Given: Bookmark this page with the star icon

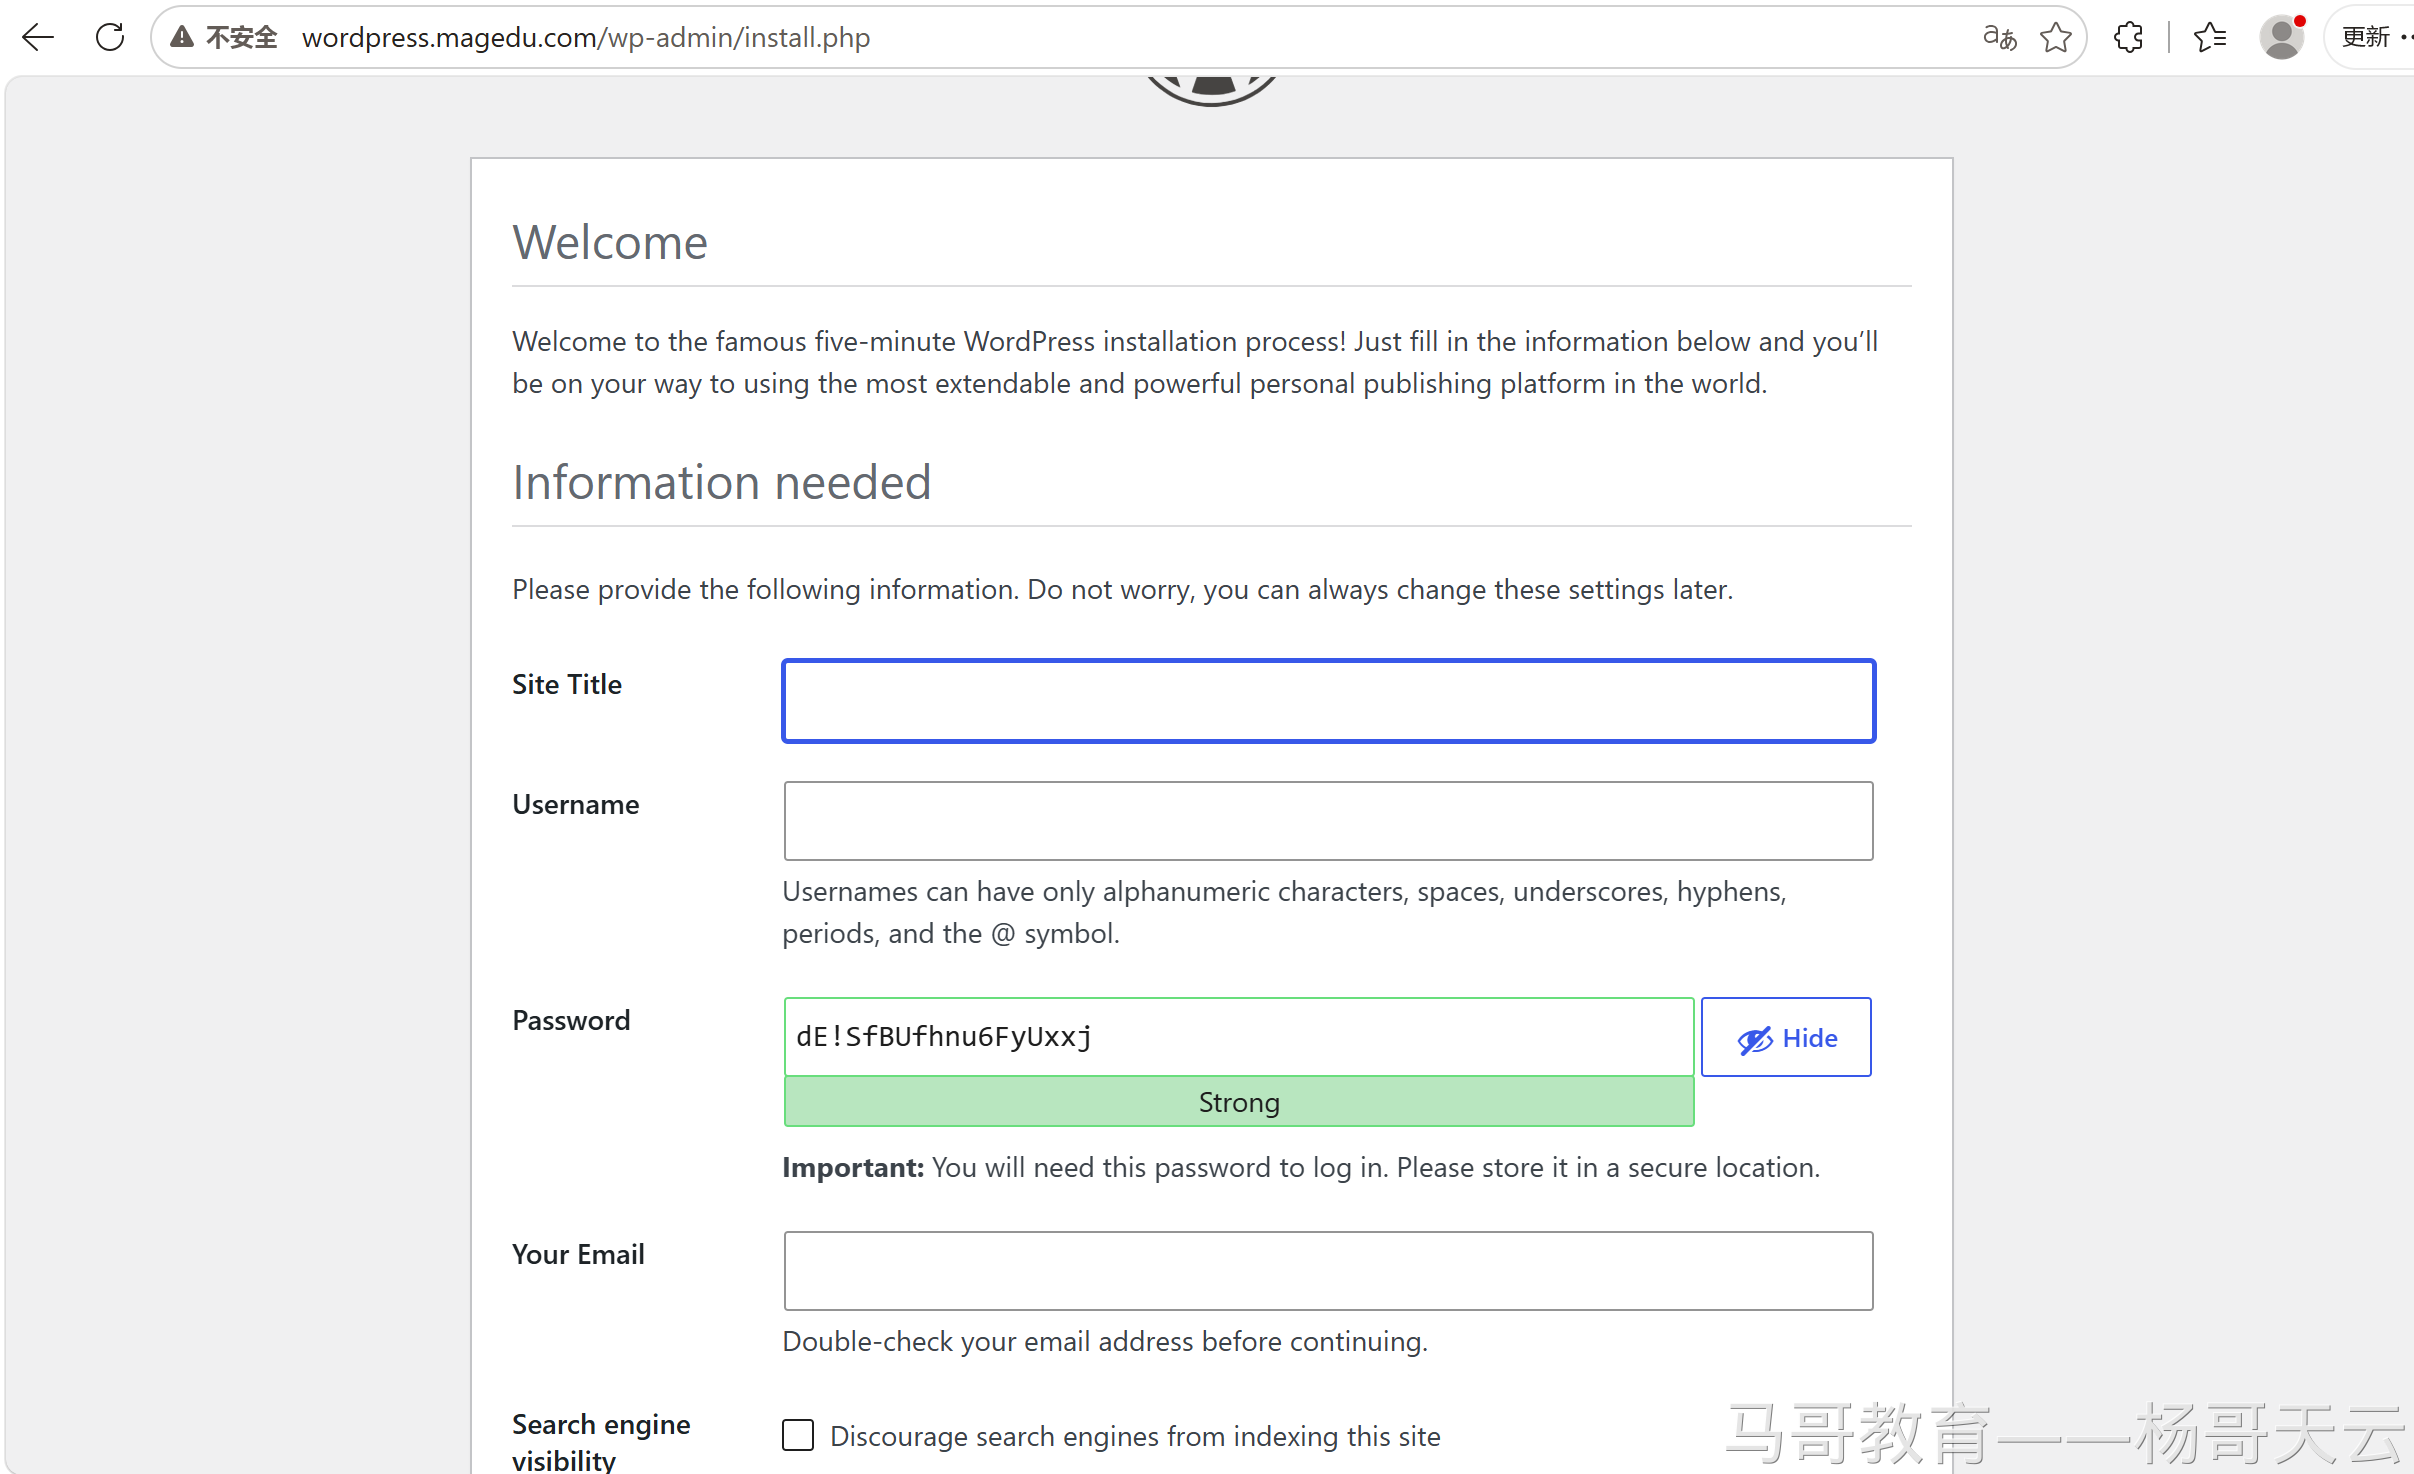Looking at the screenshot, I should (2056, 37).
